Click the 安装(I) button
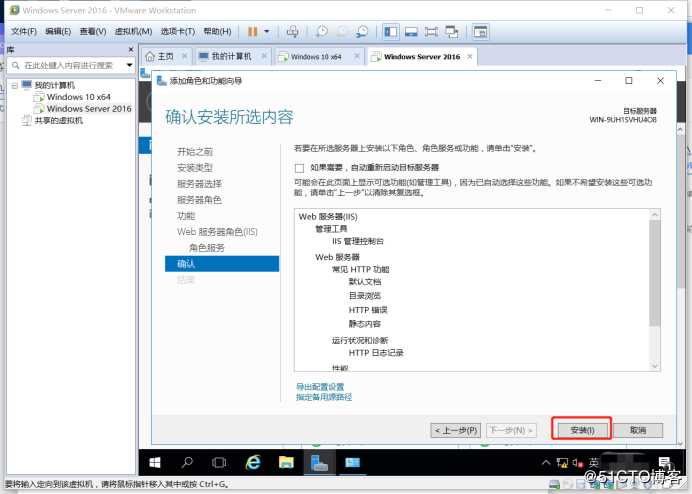This screenshot has height=494, width=692. pos(582,430)
